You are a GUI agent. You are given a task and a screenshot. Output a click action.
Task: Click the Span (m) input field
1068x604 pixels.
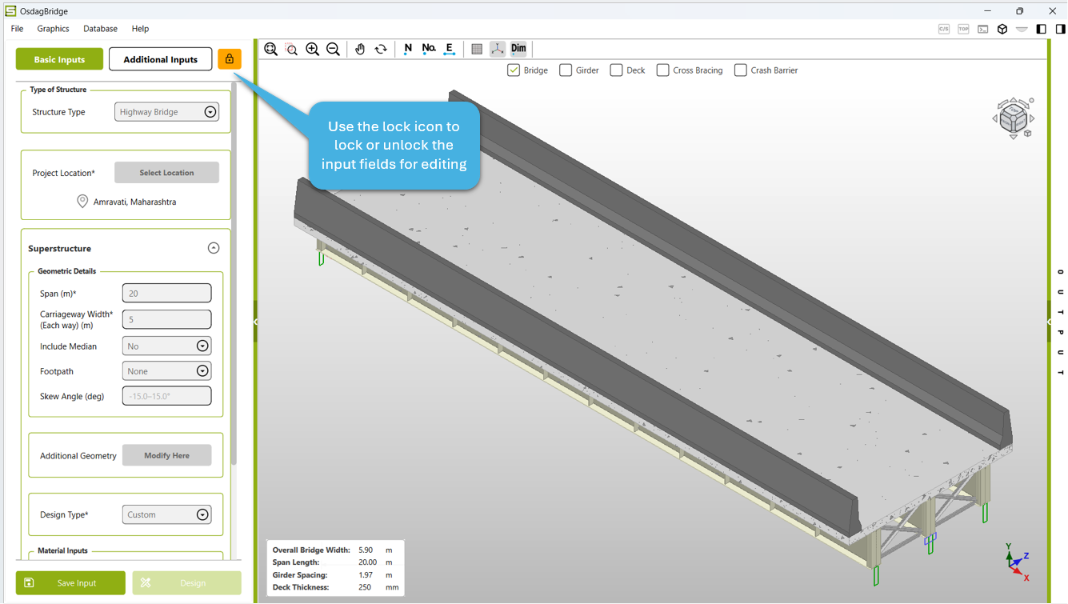tap(166, 293)
